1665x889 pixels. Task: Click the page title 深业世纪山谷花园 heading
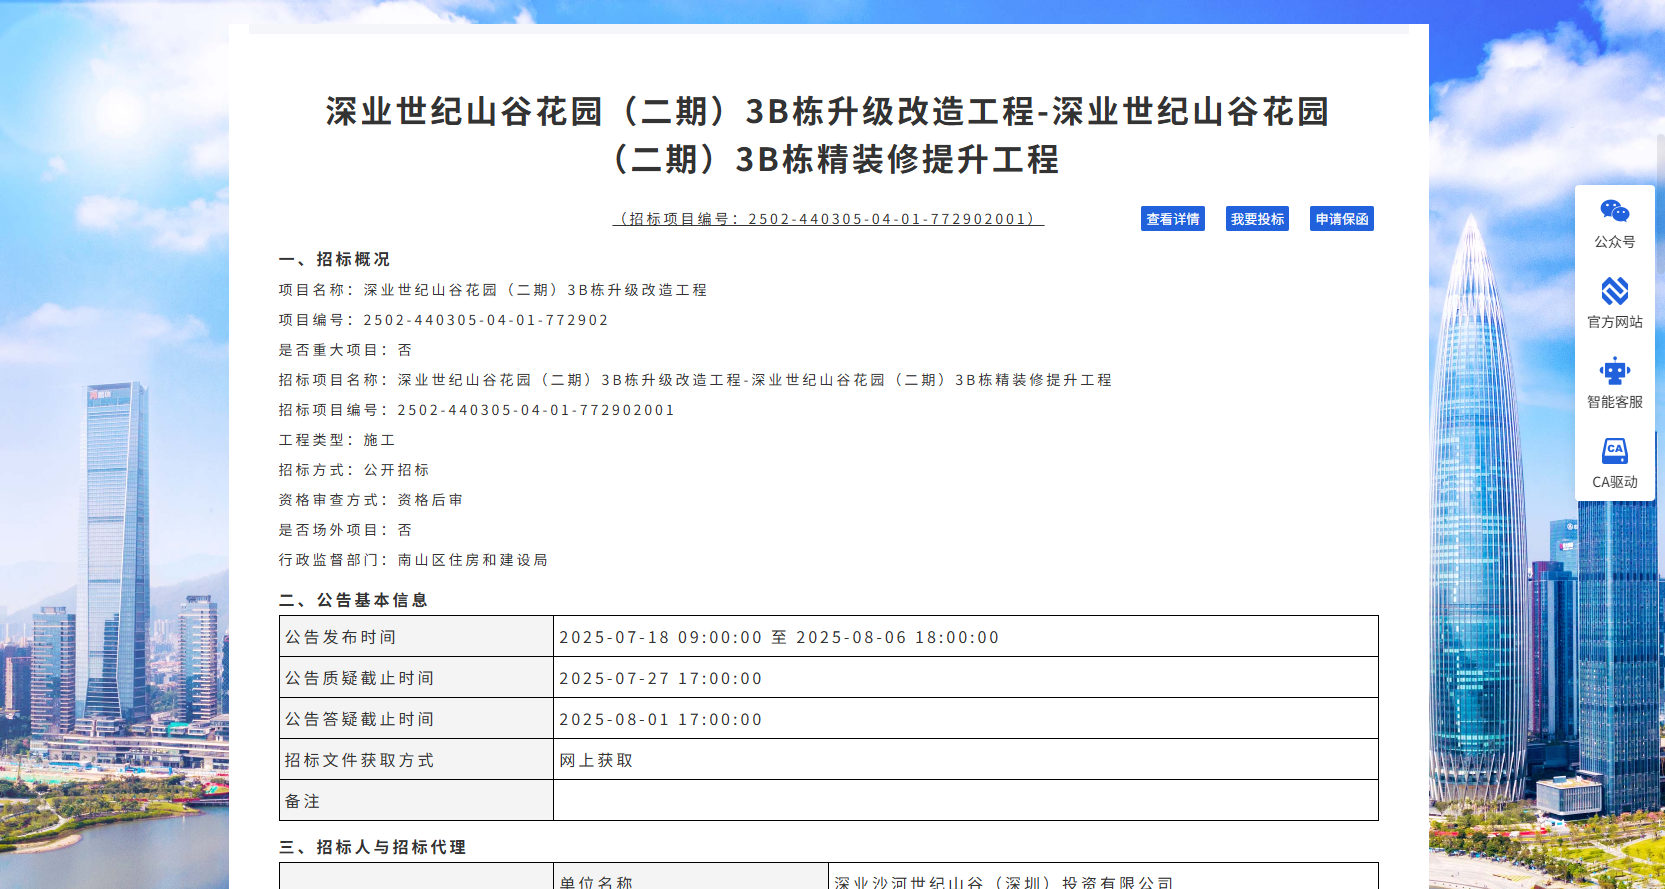(x=828, y=135)
